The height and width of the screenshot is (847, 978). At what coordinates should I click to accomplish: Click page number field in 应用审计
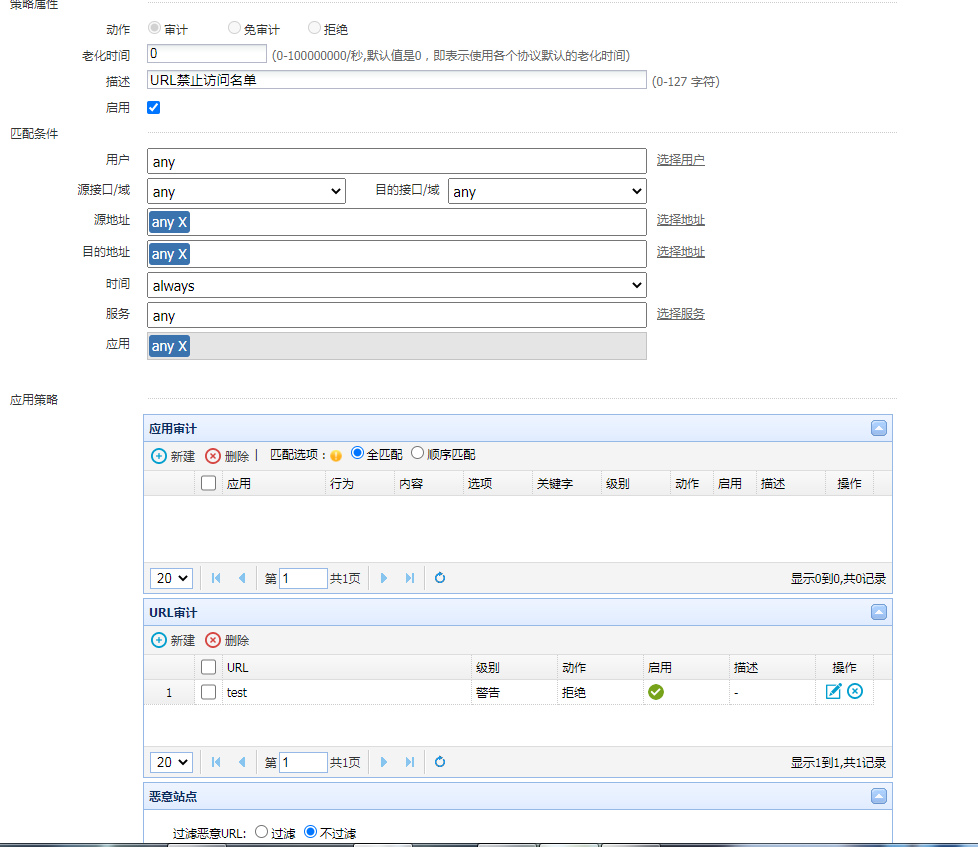pyautogui.click(x=303, y=578)
